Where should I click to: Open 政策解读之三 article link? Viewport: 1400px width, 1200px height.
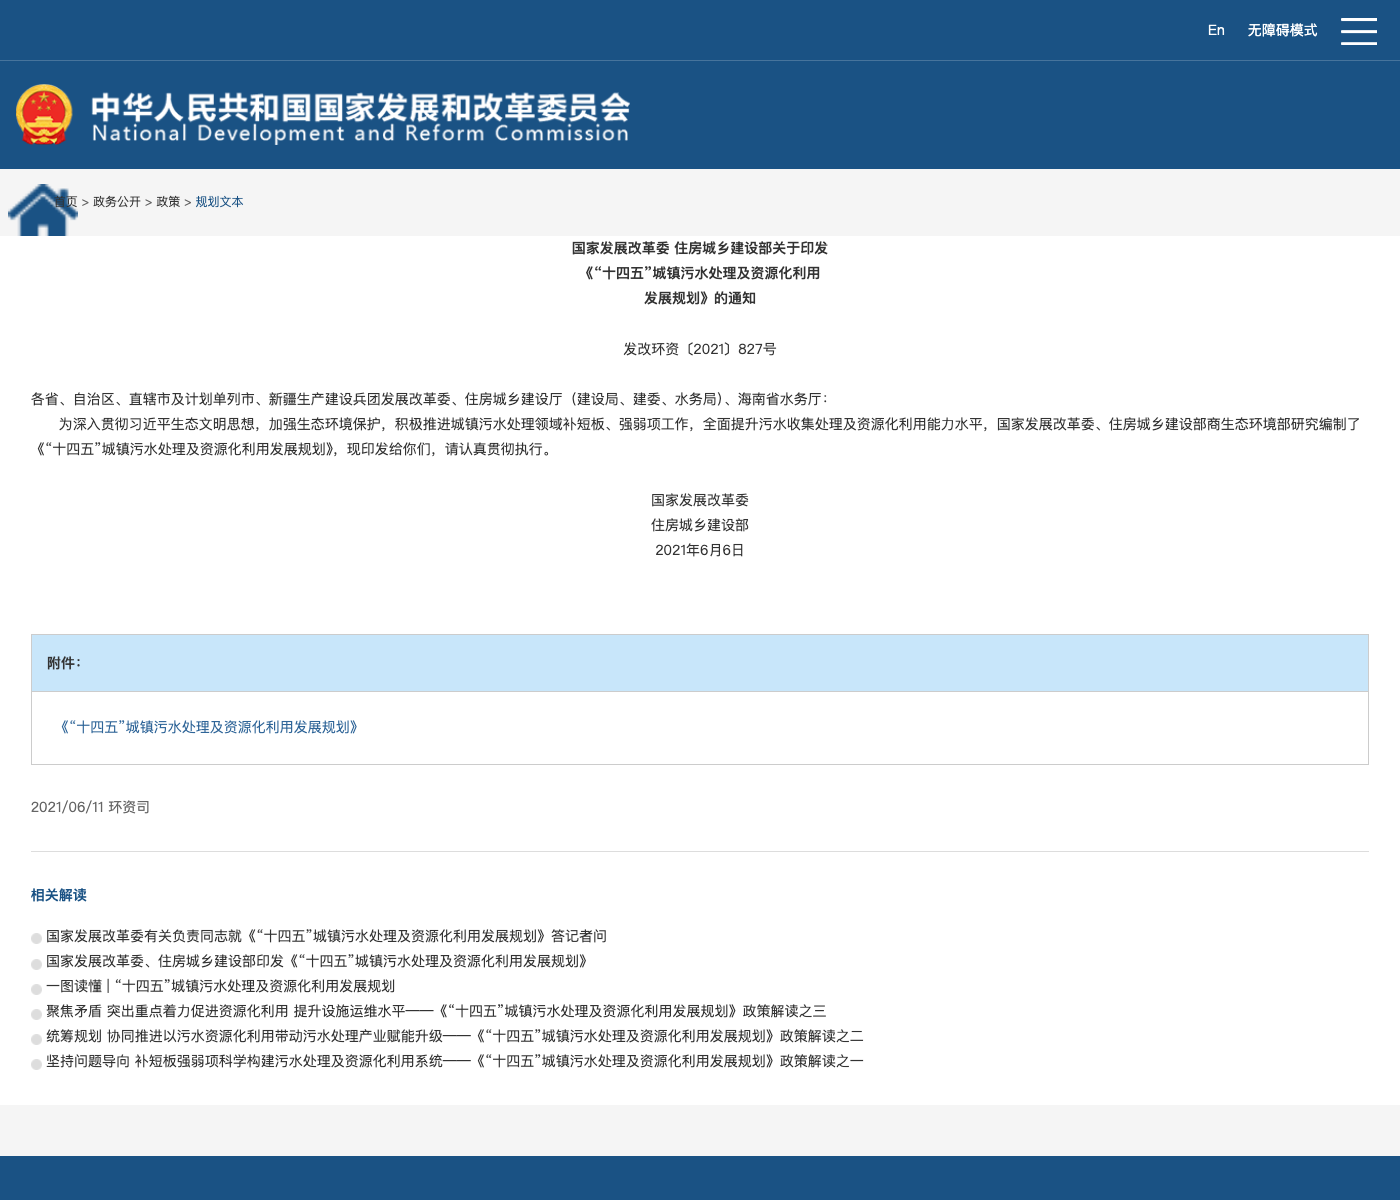[436, 1011]
